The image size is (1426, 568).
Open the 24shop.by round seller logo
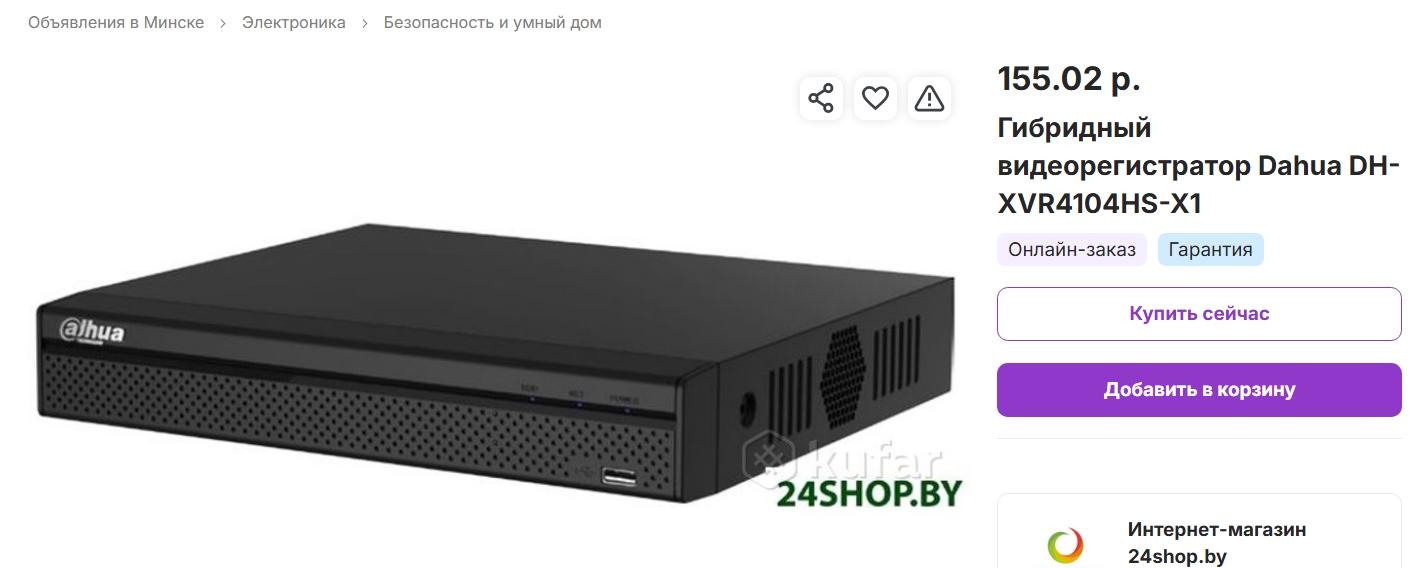tap(1065, 545)
